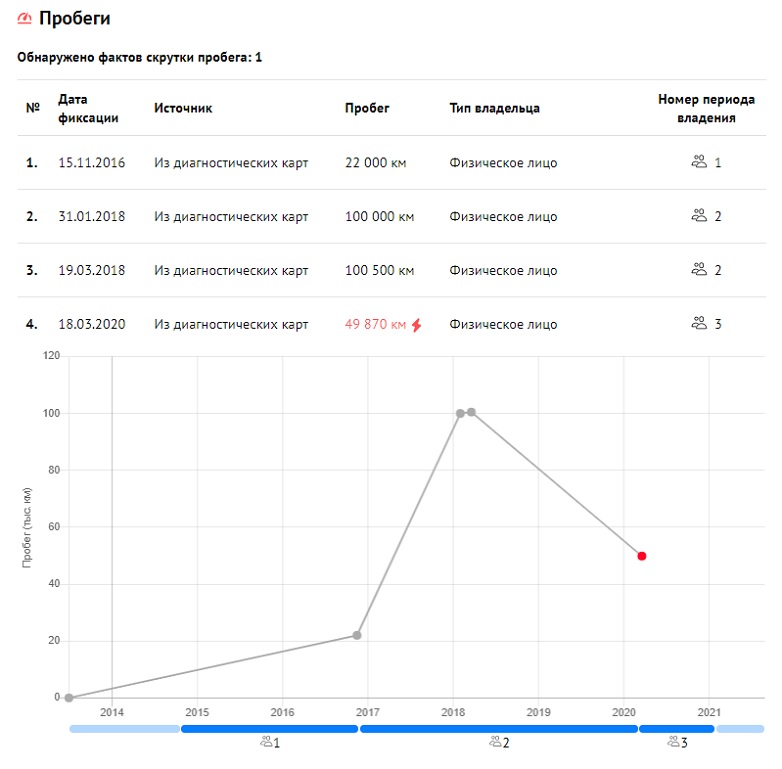
Task: Click the red lightning bolt rollback icon
Action: pos(417,324)
